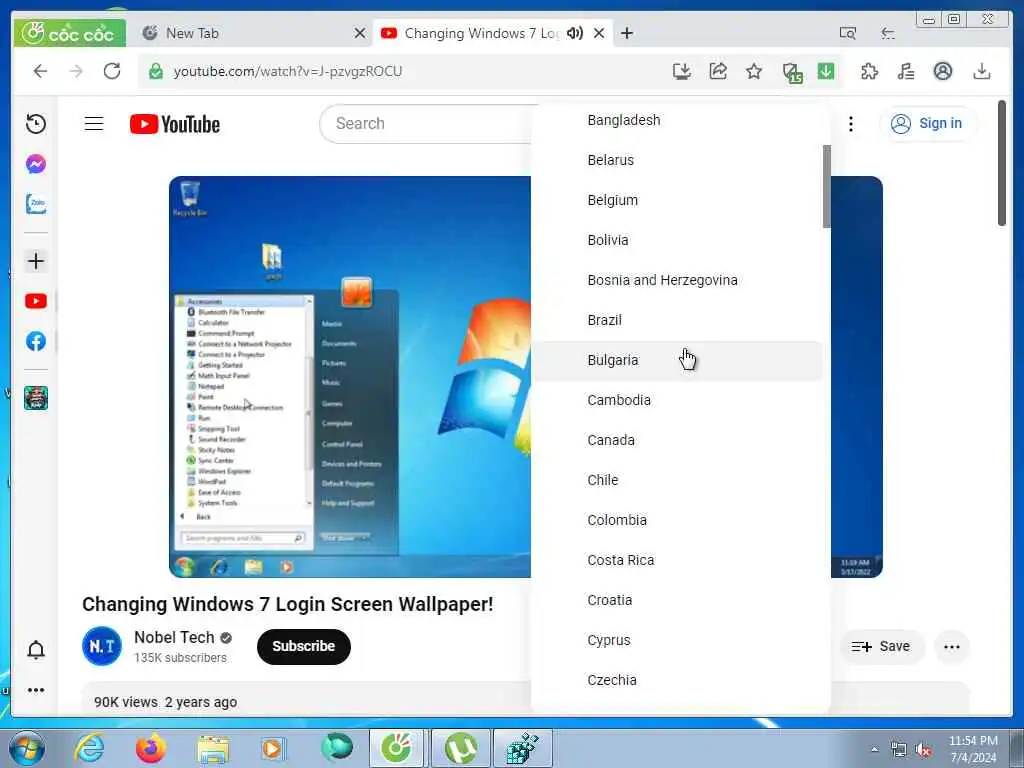
Task: Bookmark page with the star icon
Action: (x=754, y=71)
